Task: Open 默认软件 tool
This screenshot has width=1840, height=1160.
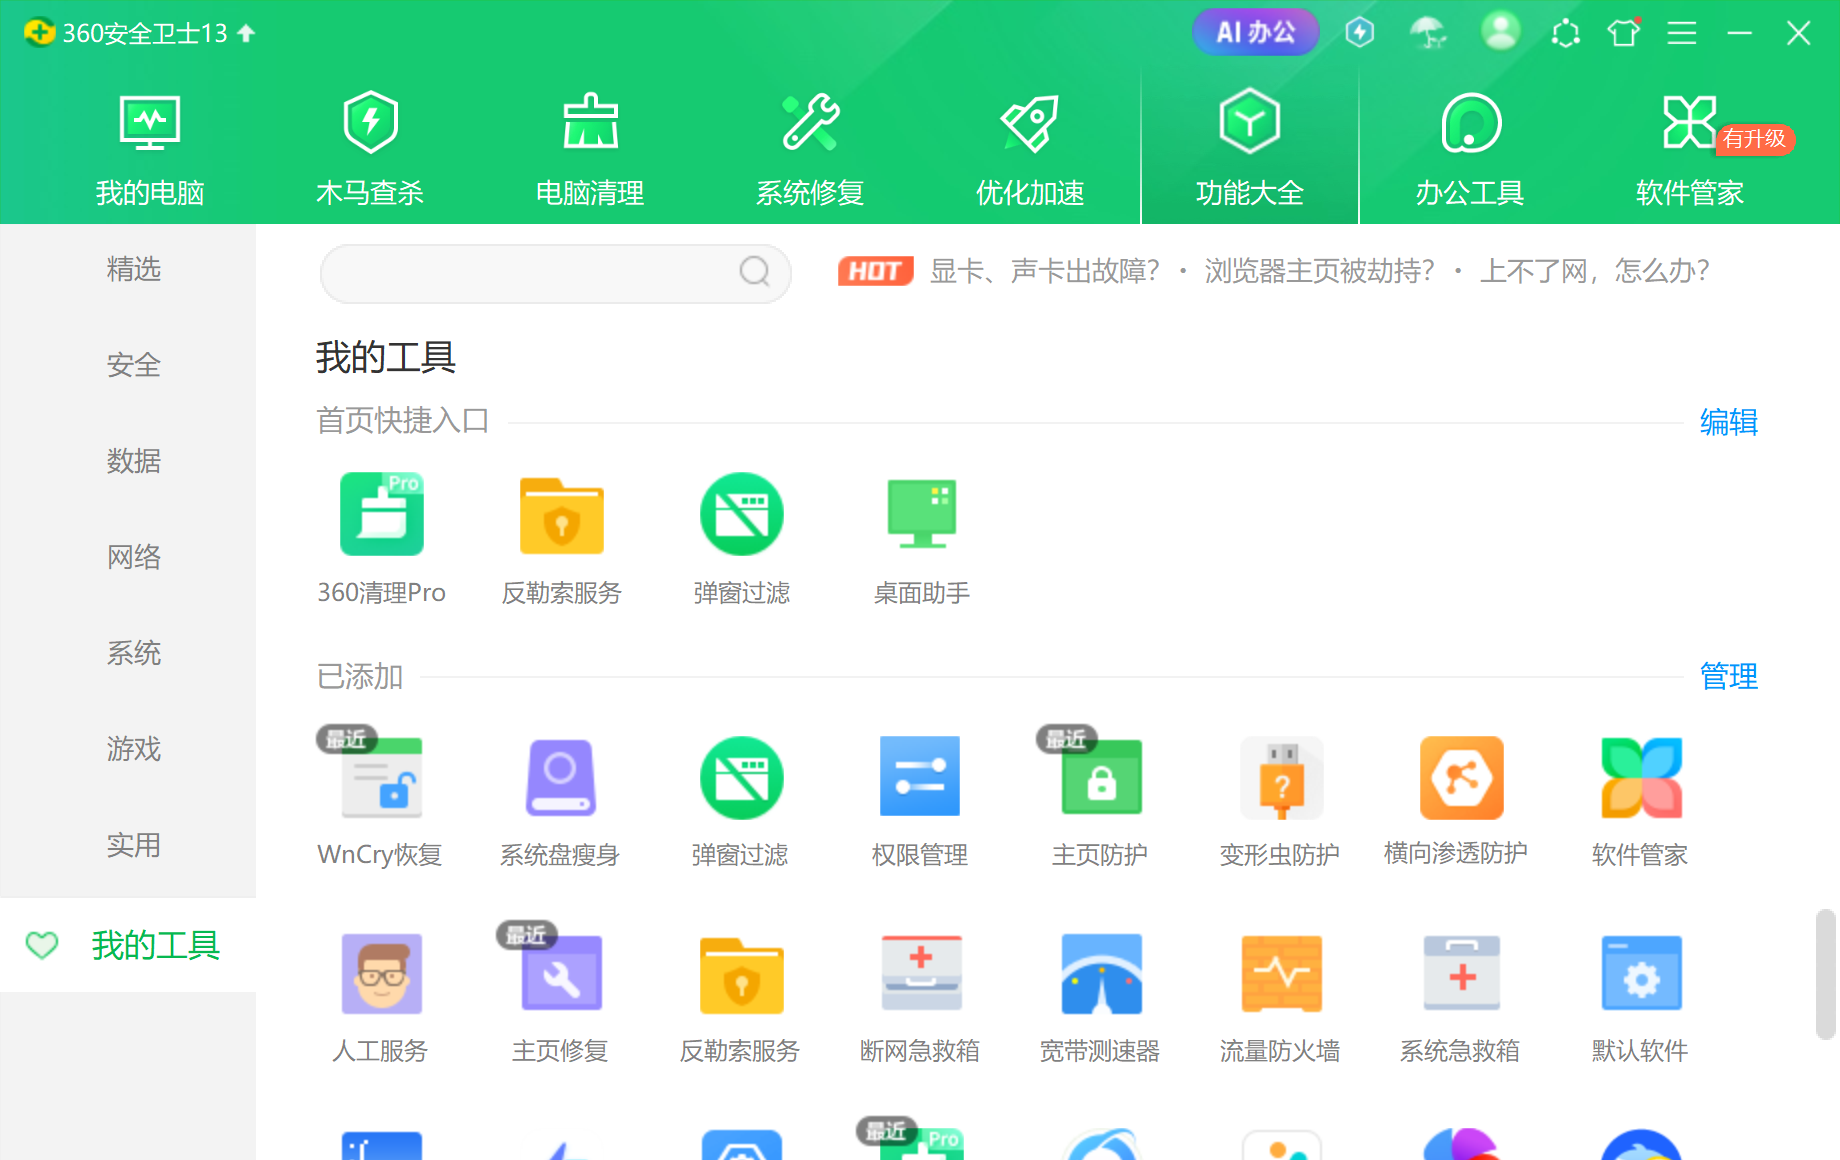Action: pos(1642,974)
